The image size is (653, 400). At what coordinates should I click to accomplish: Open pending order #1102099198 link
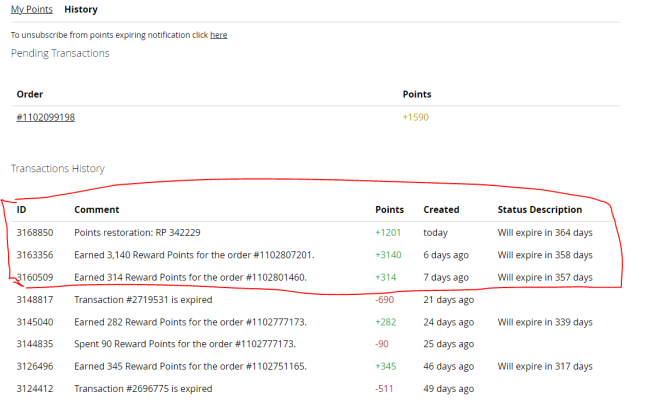point(46,117)
